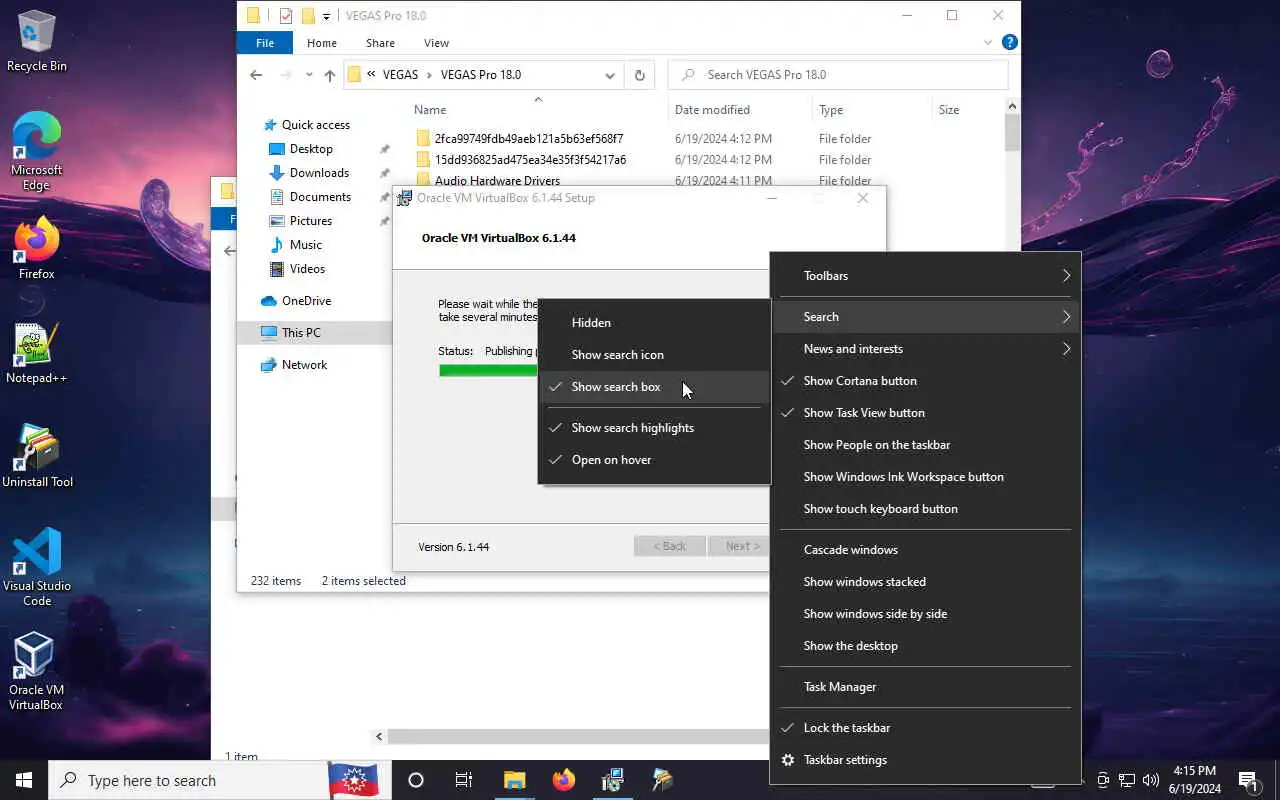Enable Show People on the taskbar
Image resolution: width=1280 pixels, height=800 pixels.
point(925,445)
